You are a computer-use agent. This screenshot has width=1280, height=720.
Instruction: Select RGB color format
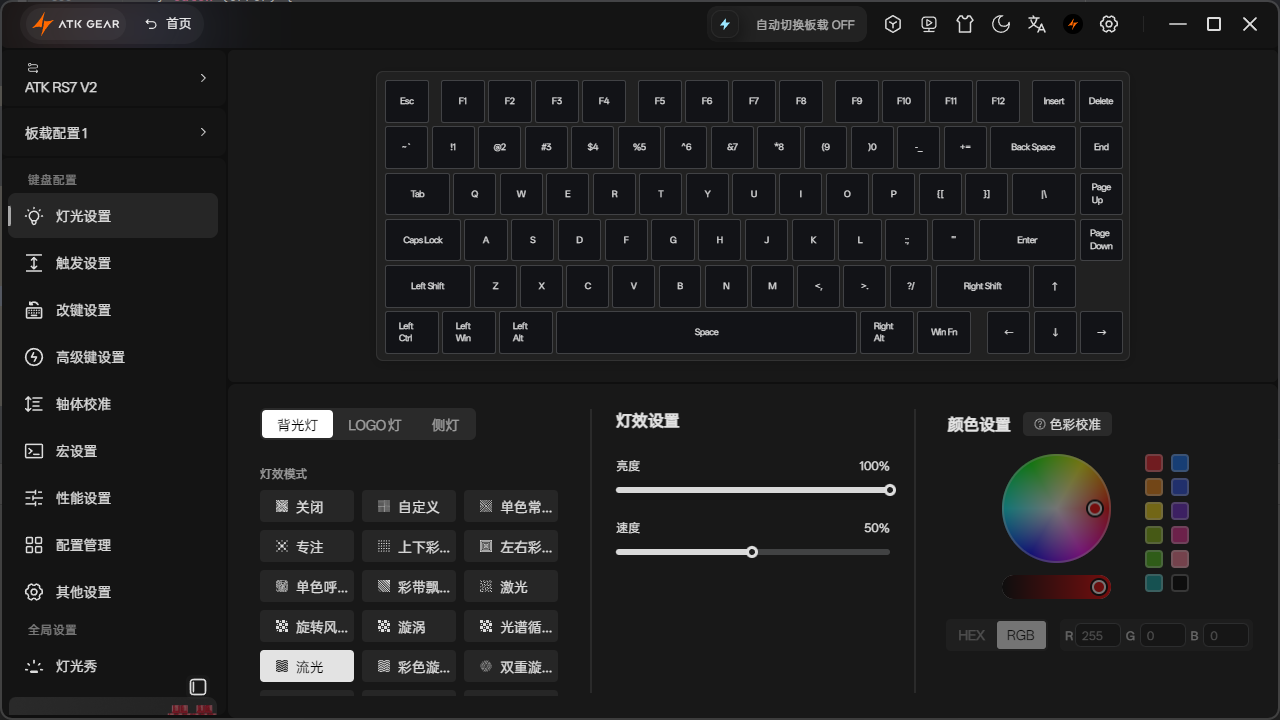(x=1021, y=635)
